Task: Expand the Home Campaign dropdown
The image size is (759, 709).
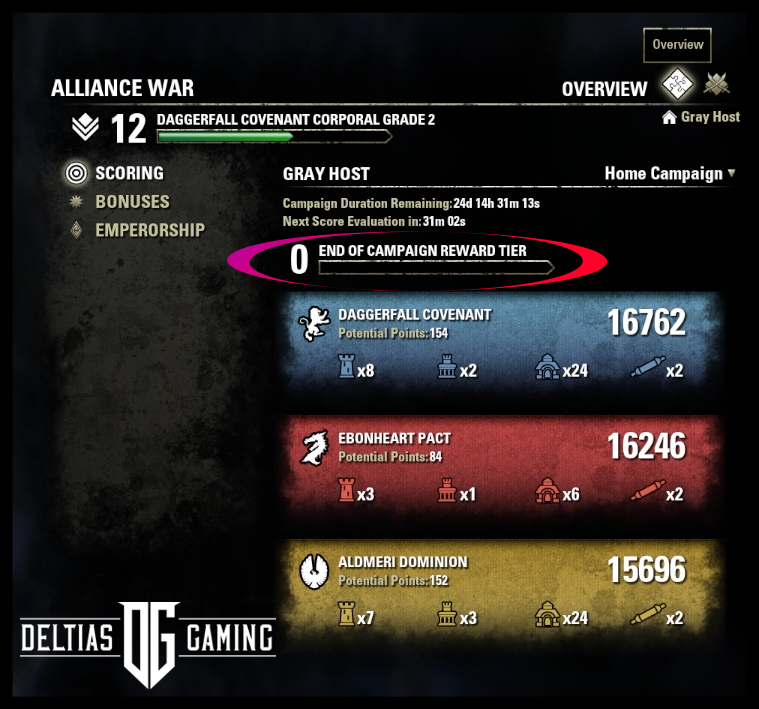Action: tap(670, 173)
